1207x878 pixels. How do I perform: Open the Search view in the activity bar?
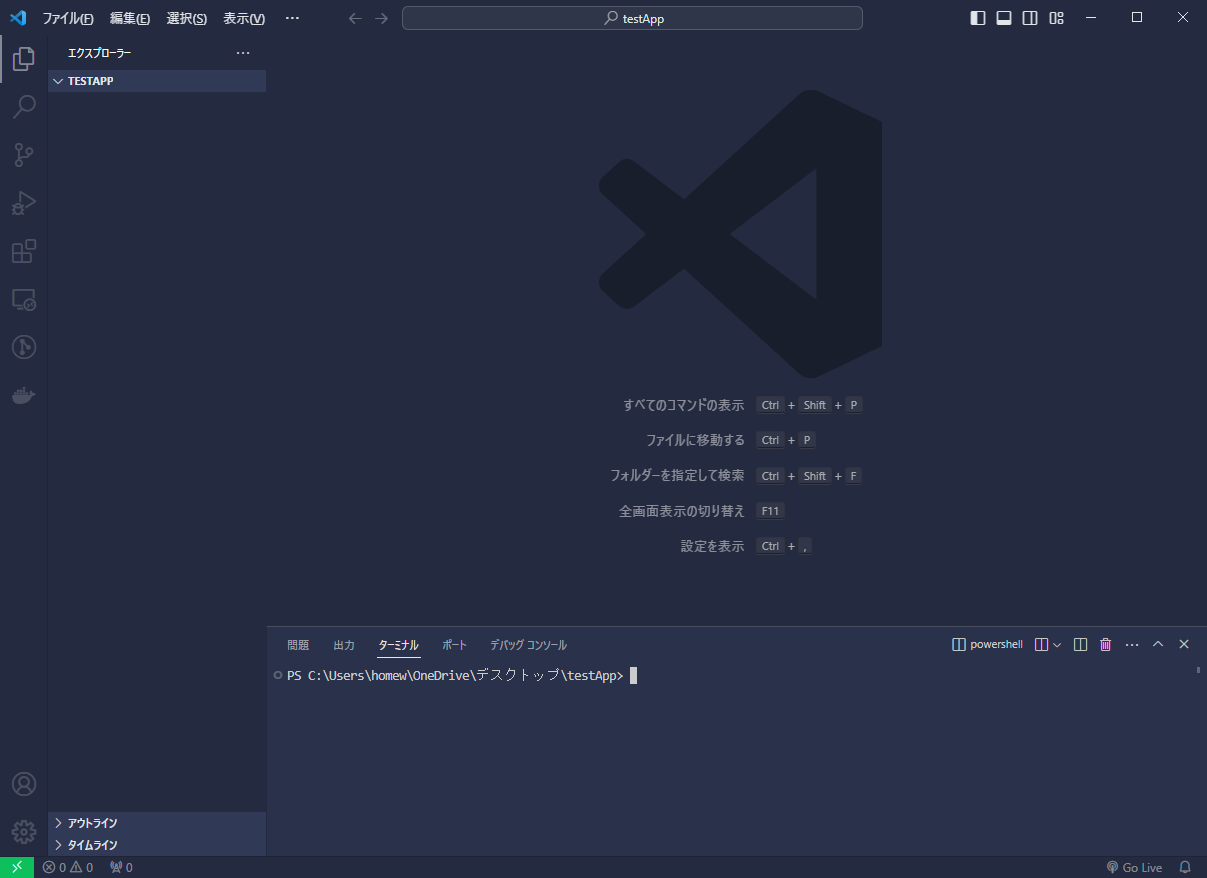click(24, 106)
